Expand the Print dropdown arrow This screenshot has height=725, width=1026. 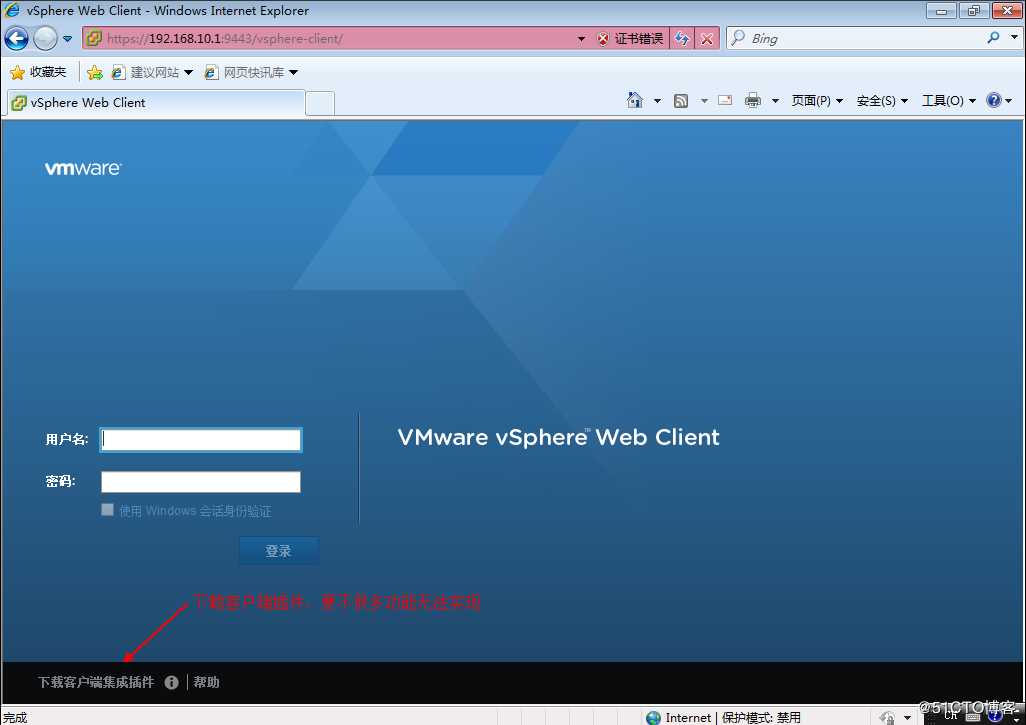775,101
